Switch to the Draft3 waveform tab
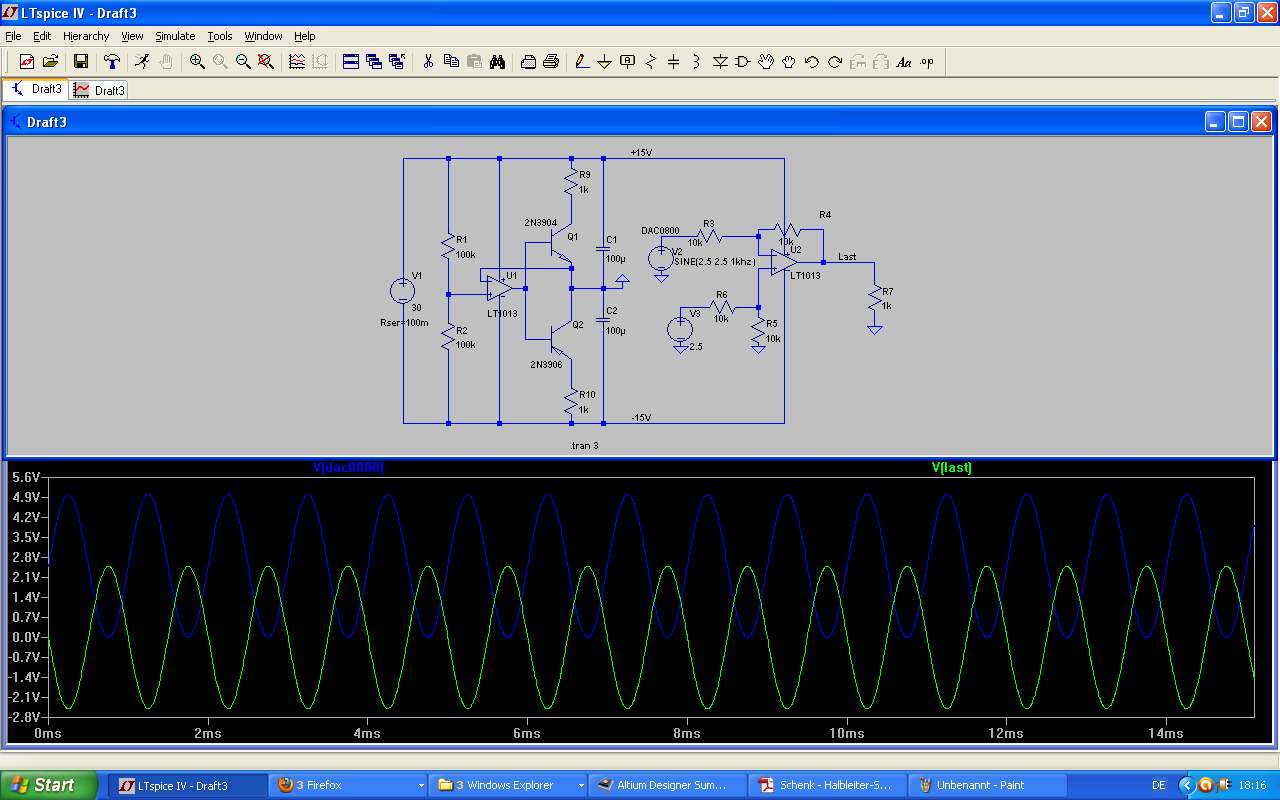Image resolution: width=1280 pixels, height=800 pixels. tap(99, 90)
